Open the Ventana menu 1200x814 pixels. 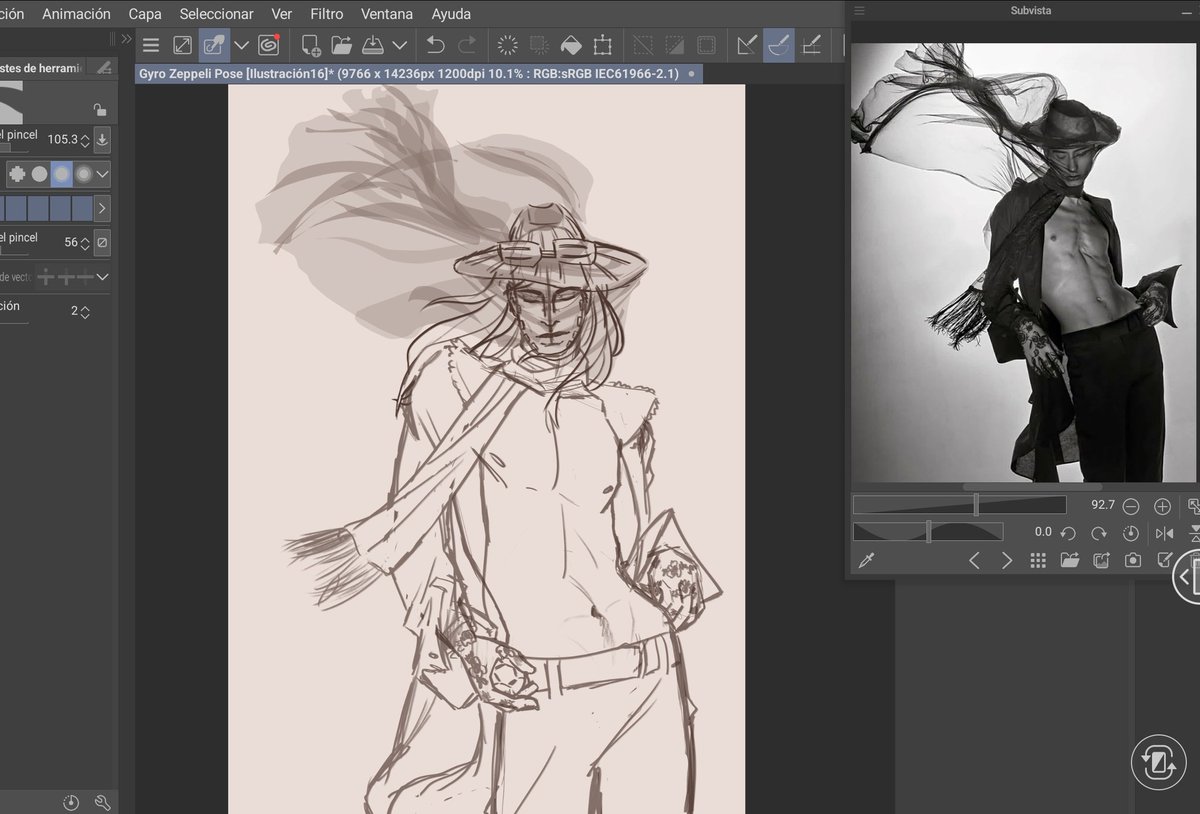pyautogui.click(x=387, y=14)
